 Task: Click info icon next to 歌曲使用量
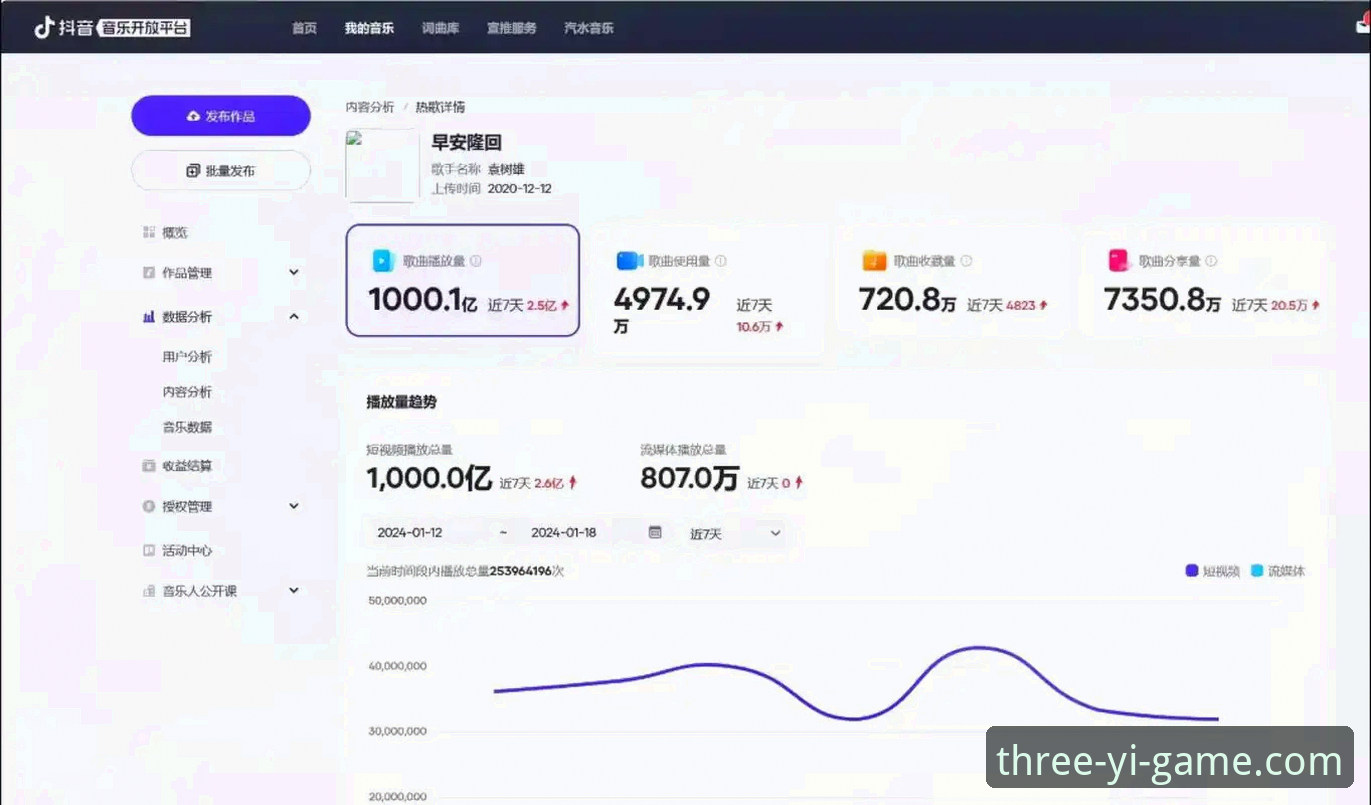[x=721, y=261]
